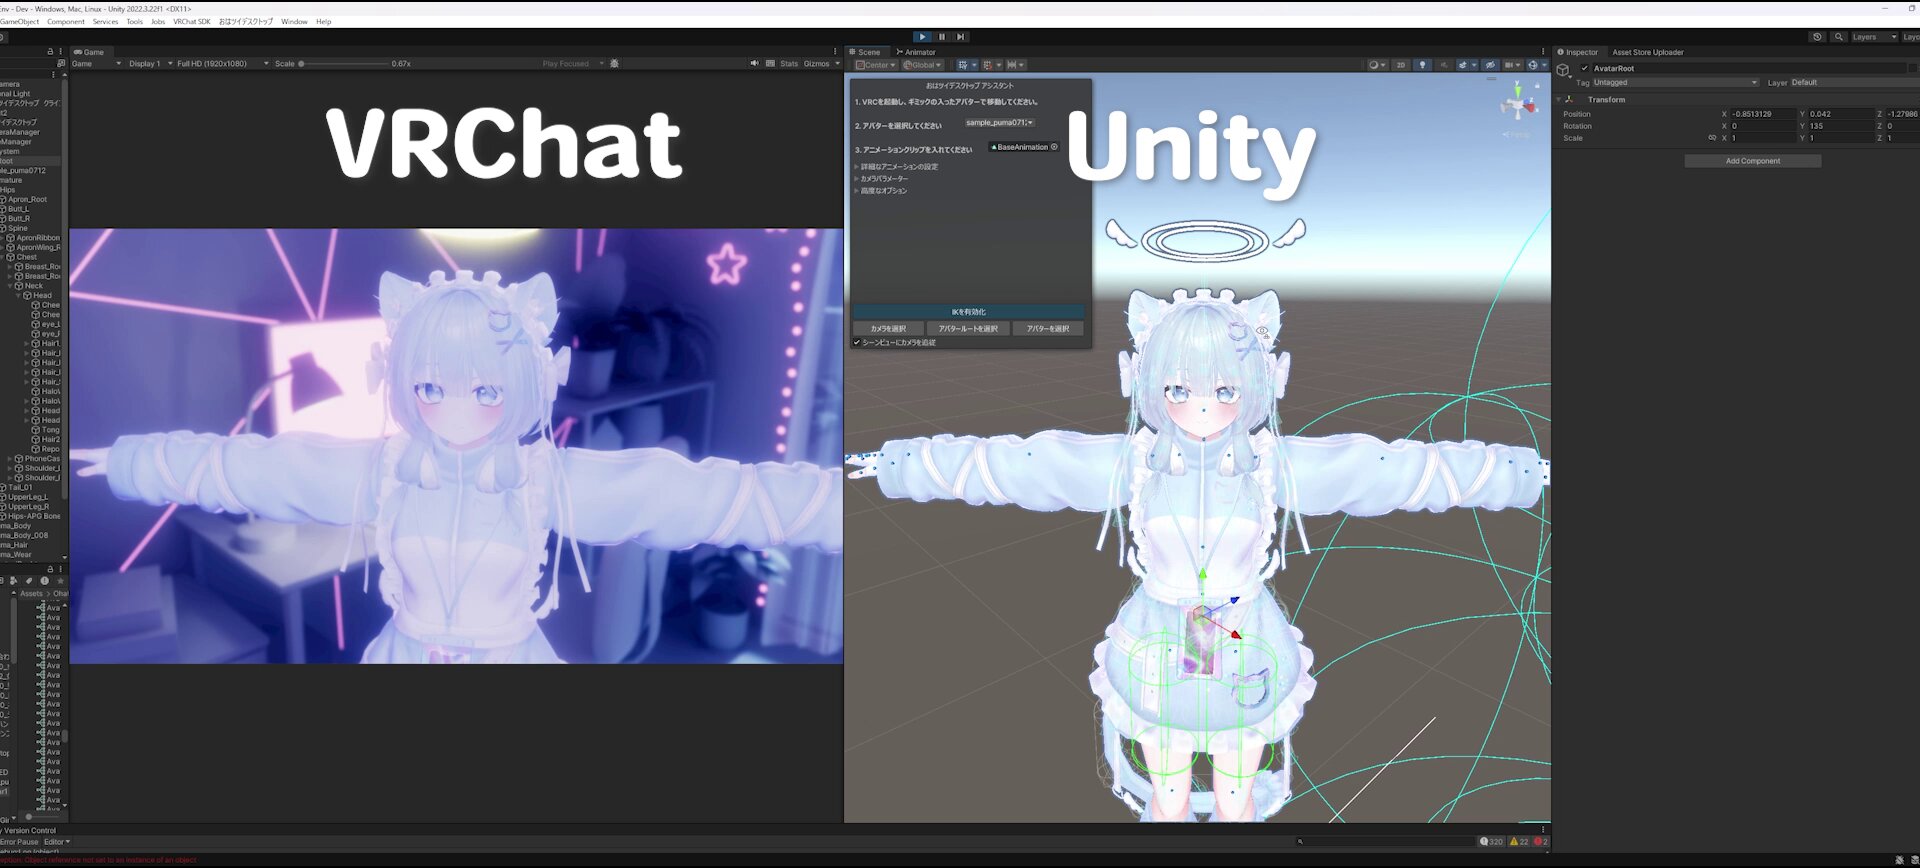Expand 詳細なアニメーションの設定 foldout
The height and width of the screenshot is (868, 1920).
(896, 167)
